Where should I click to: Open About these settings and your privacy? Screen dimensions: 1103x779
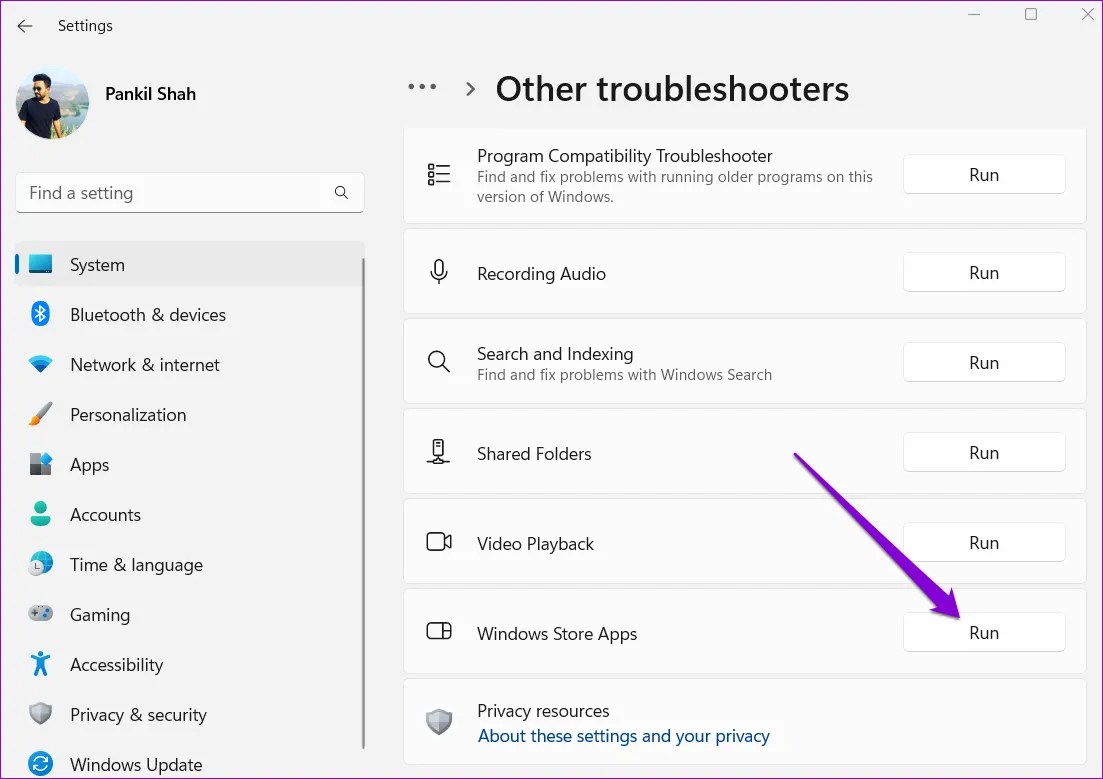(x=623, y=736)
